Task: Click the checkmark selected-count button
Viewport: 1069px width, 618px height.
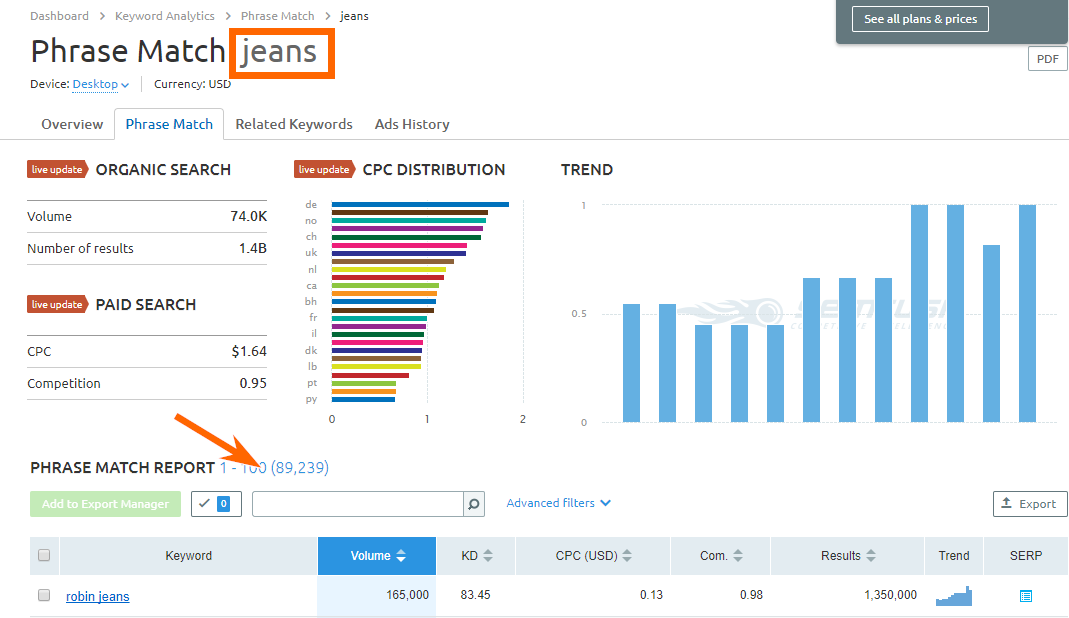Action: [x=216, y=504]
